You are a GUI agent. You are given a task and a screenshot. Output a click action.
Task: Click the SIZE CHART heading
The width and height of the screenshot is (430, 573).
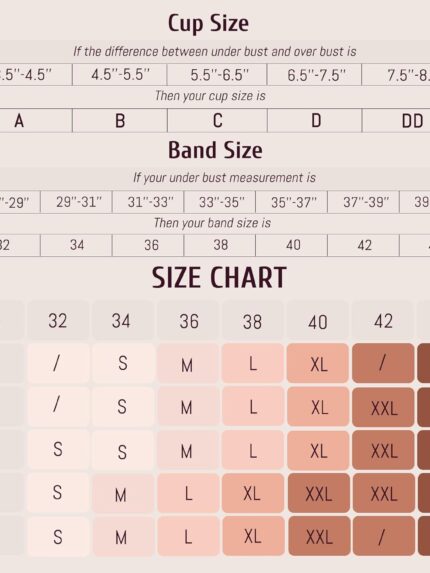coord(219,278)
